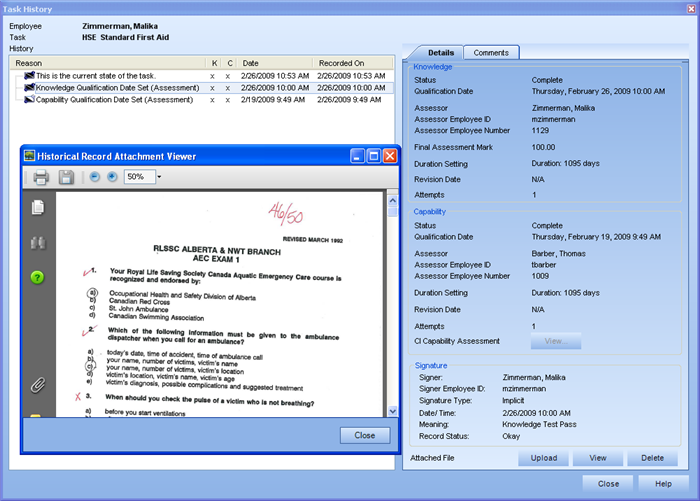Click the handwritten 46/50 score in document
The height and width of the screenshot is (501, 700).
click(x=286, y=214)
